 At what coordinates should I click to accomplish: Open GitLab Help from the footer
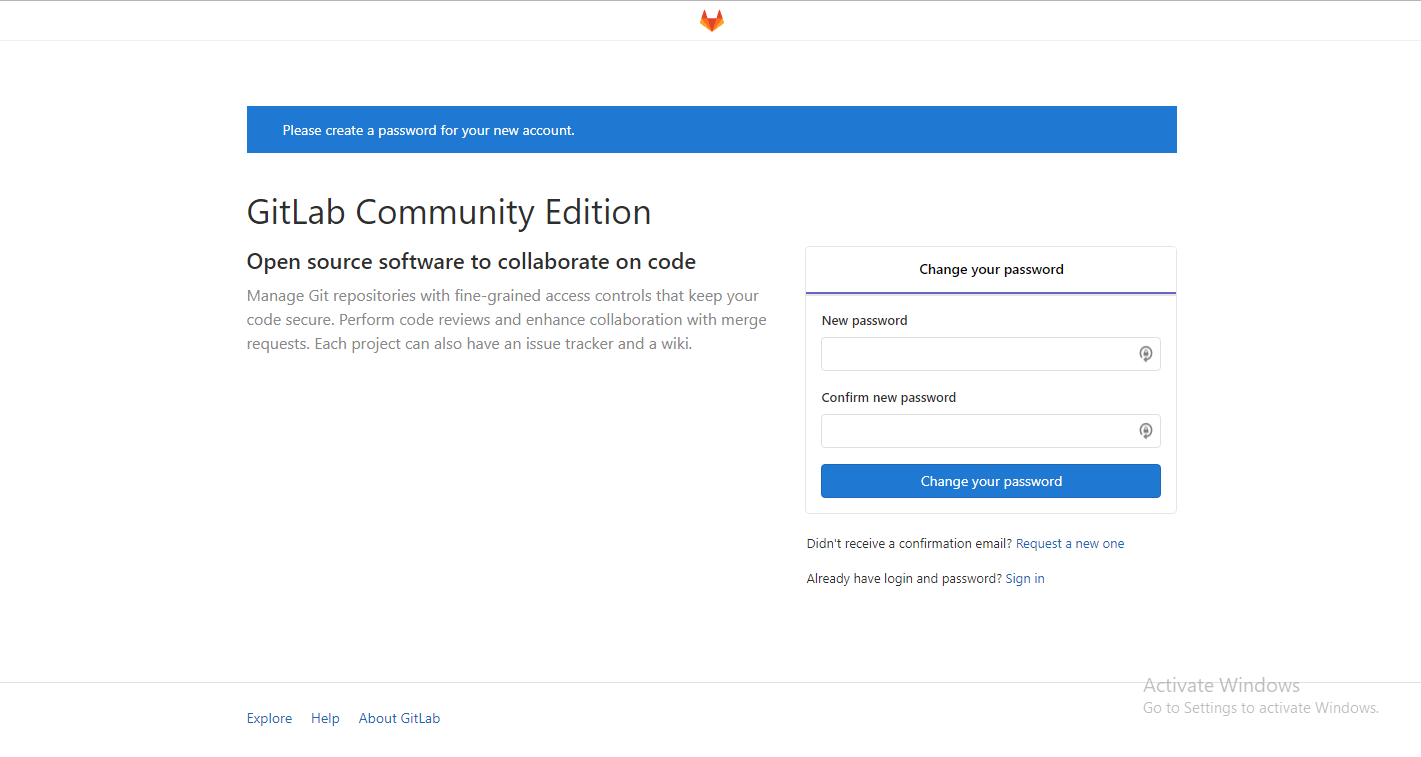[325, 718]
